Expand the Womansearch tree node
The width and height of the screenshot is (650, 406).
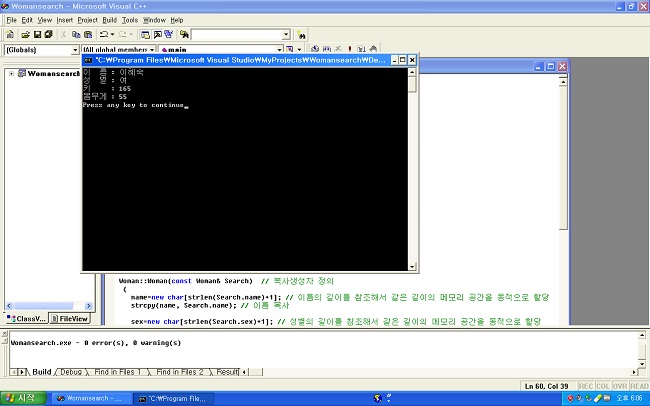click(x=11, y=73)
